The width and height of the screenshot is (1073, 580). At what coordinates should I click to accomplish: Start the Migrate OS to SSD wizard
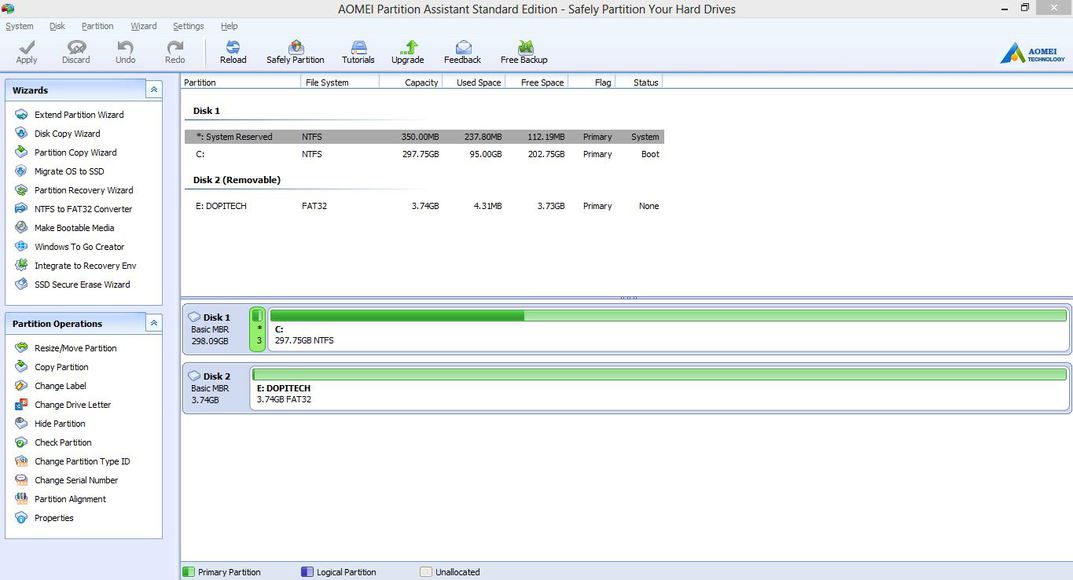[69, 171]
